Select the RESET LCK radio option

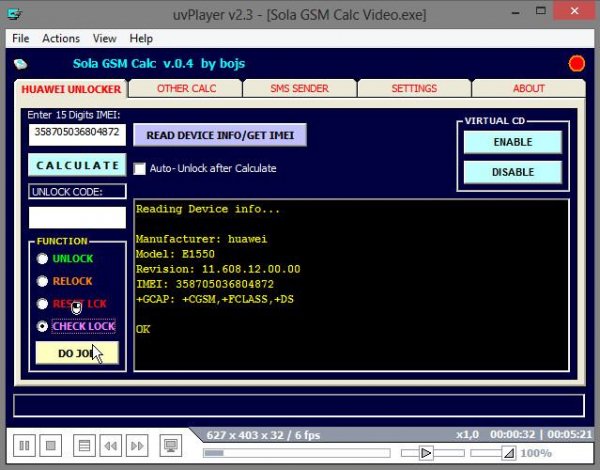(x=42, y=304)
